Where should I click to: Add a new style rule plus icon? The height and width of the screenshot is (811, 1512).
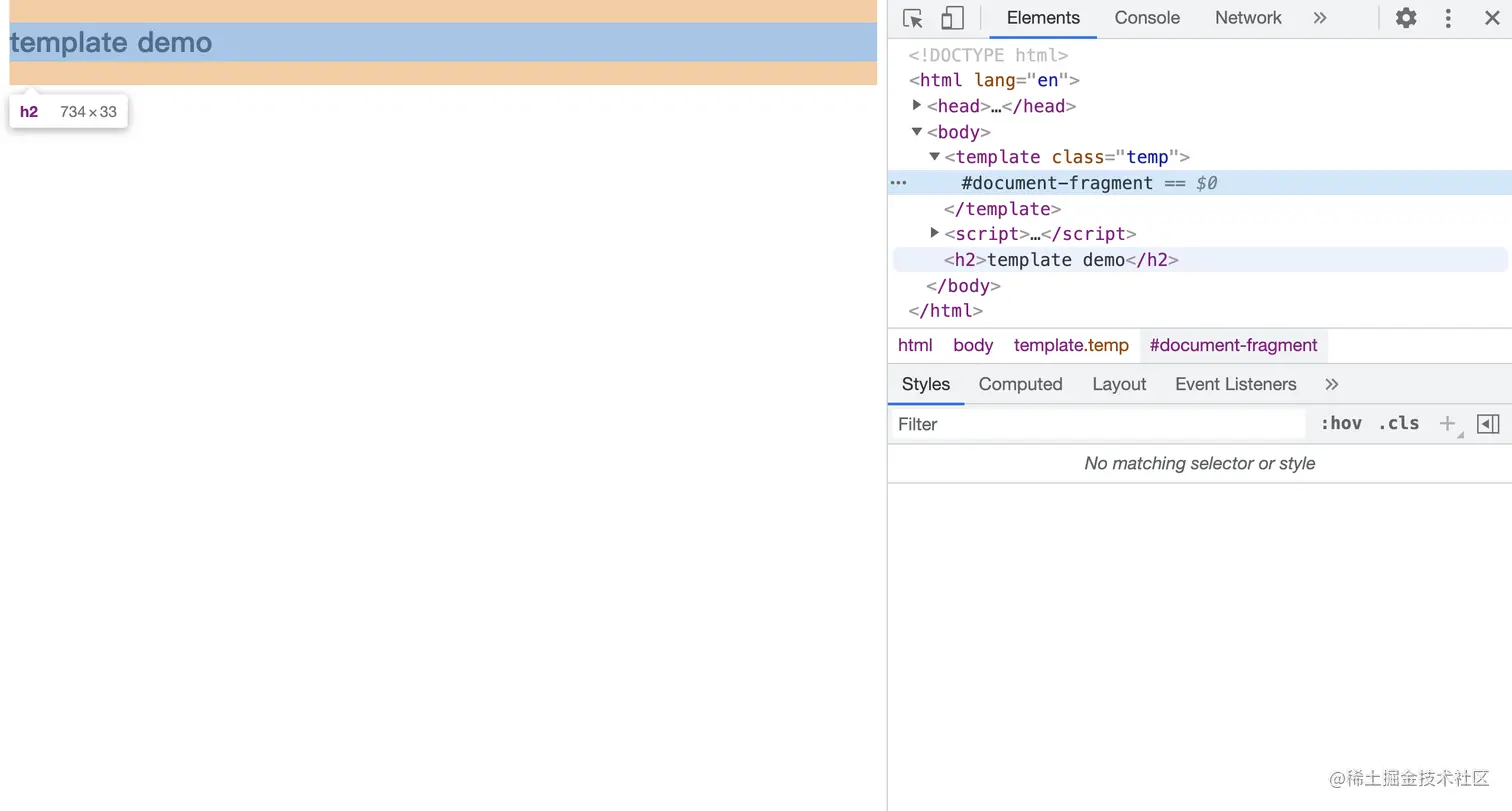(x=1447, y=424)
